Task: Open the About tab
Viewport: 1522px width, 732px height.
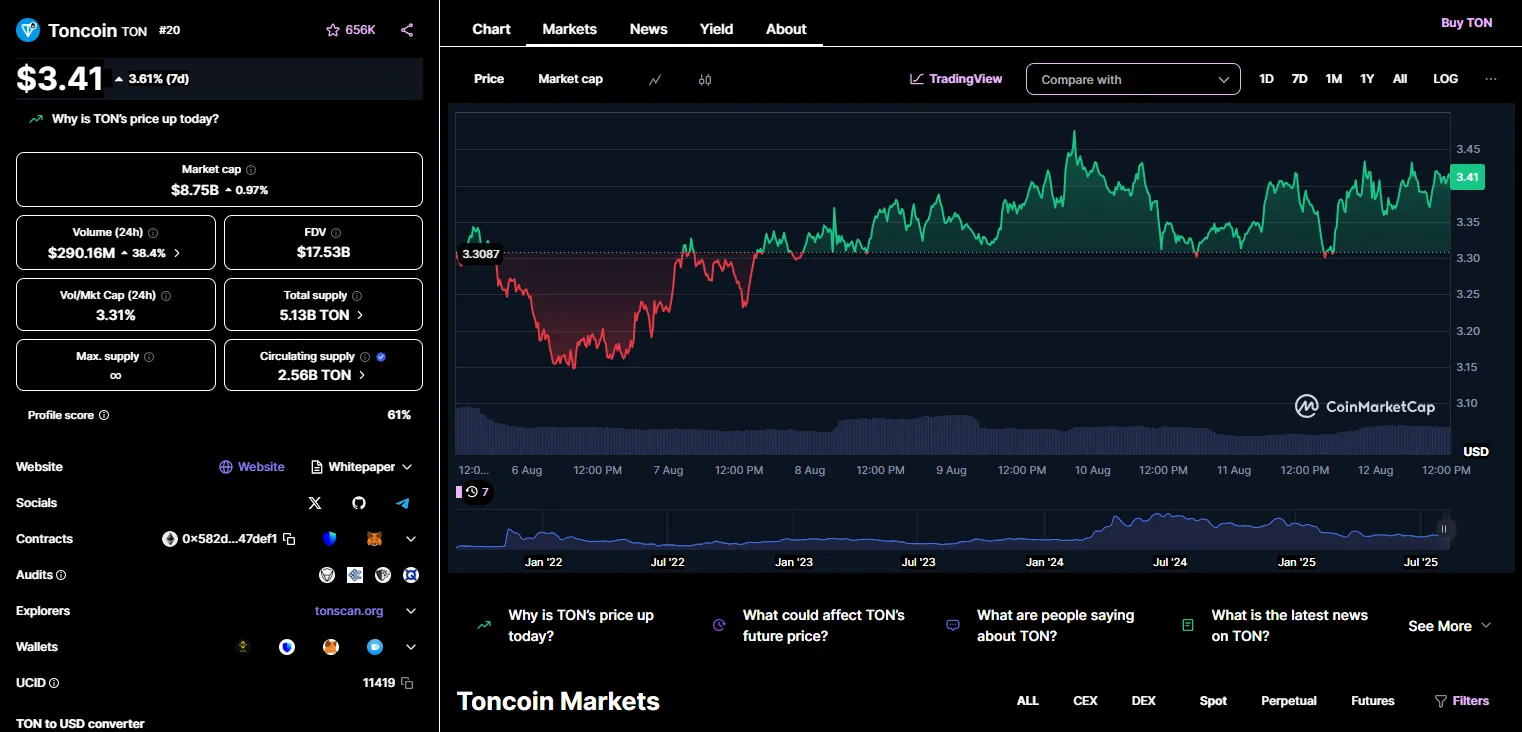Action: [x=786, y=29]
